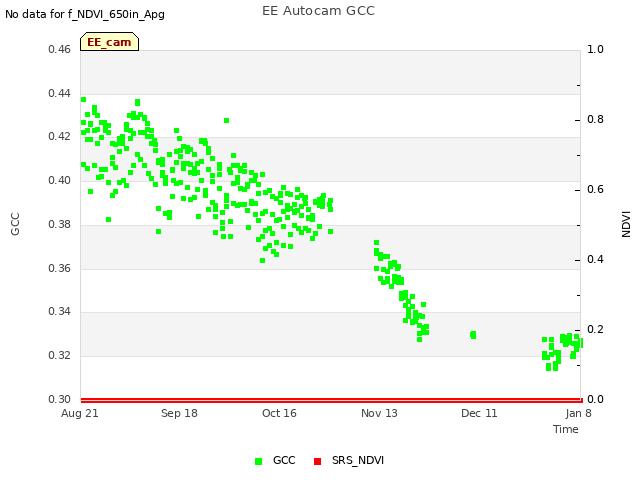Click the 0.30 GCC axis value

pos(59,399)
